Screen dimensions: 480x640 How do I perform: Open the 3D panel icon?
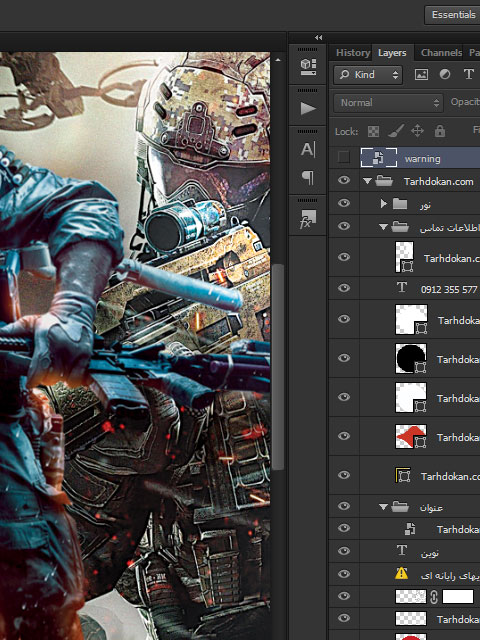(x=308, y=66)
